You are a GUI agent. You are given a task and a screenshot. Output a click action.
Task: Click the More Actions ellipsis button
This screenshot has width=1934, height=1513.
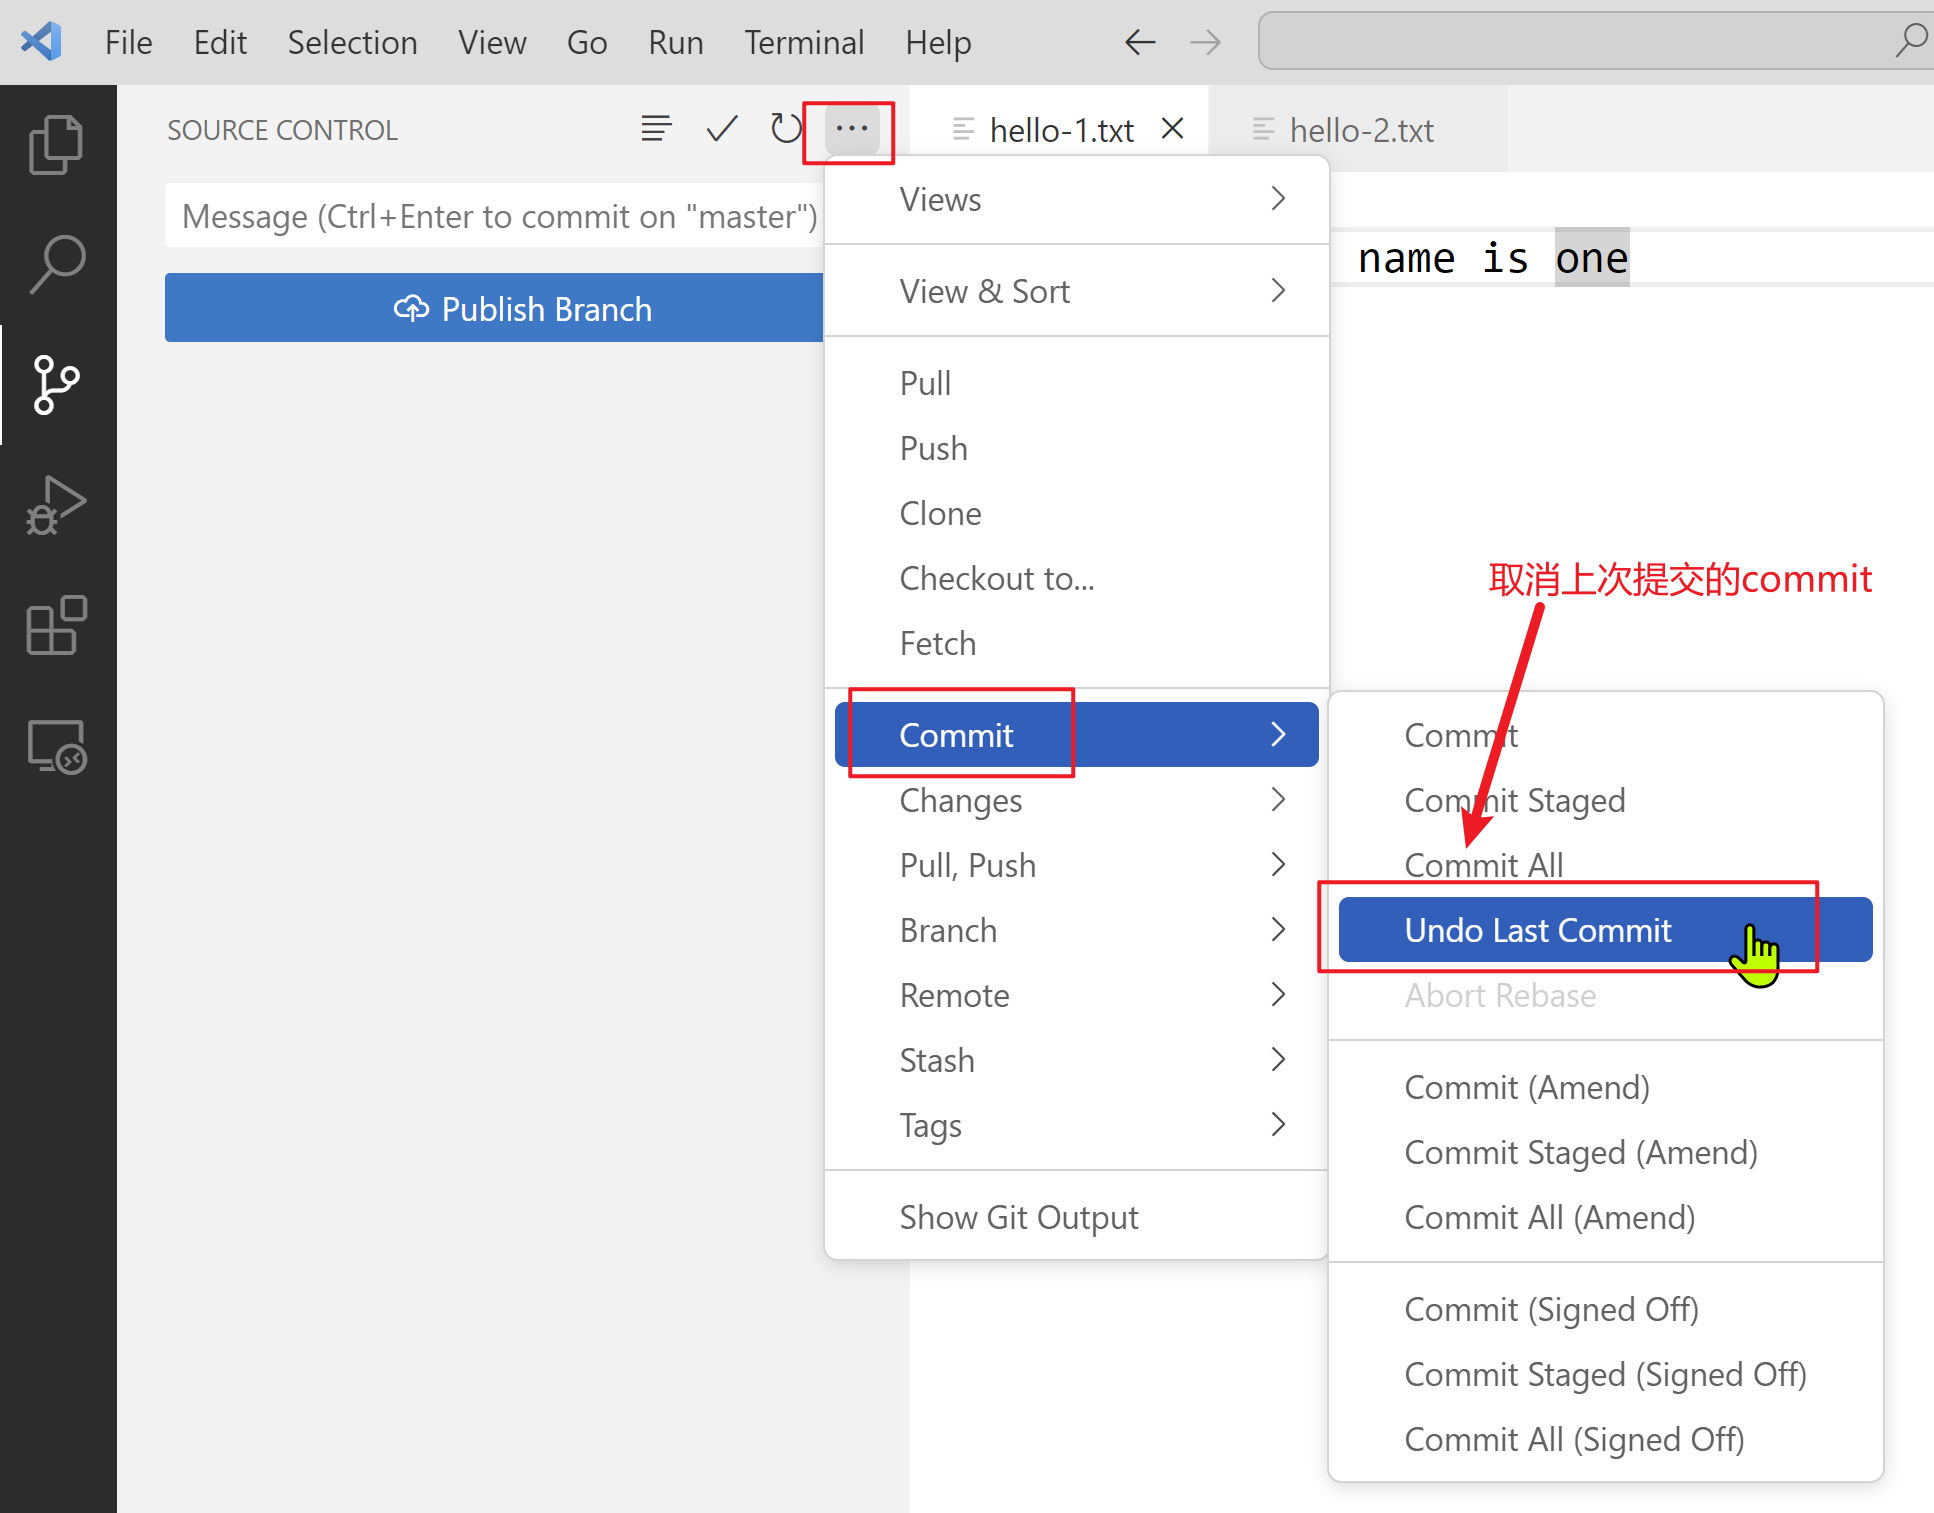[x=851, y=129]
